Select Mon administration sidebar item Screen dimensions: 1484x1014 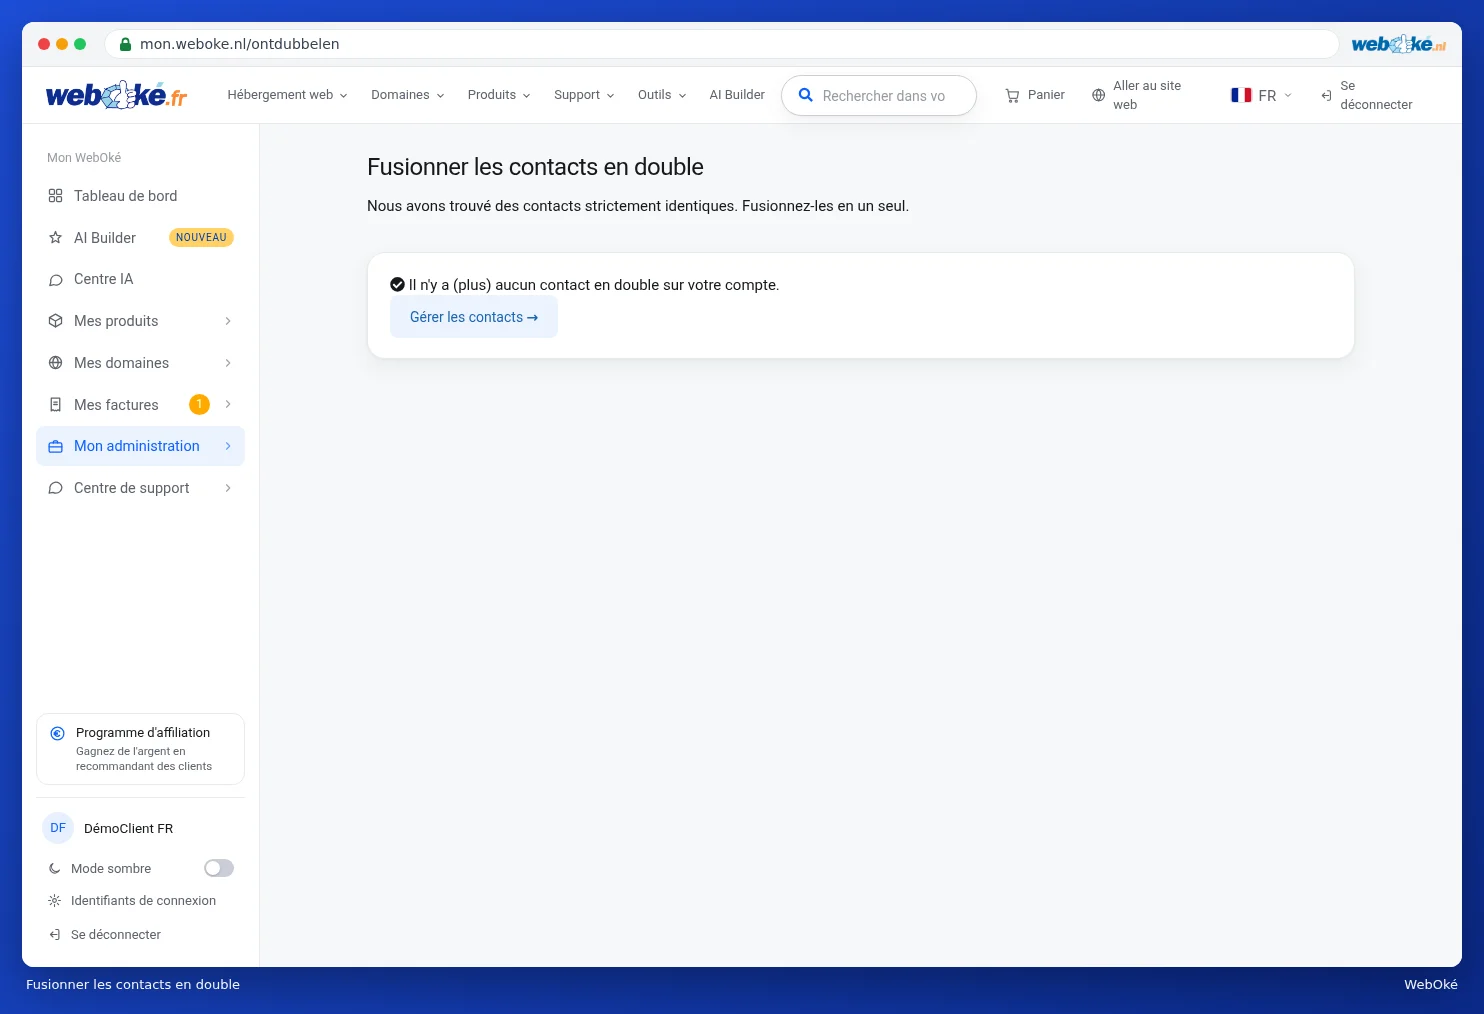[140, 446]
